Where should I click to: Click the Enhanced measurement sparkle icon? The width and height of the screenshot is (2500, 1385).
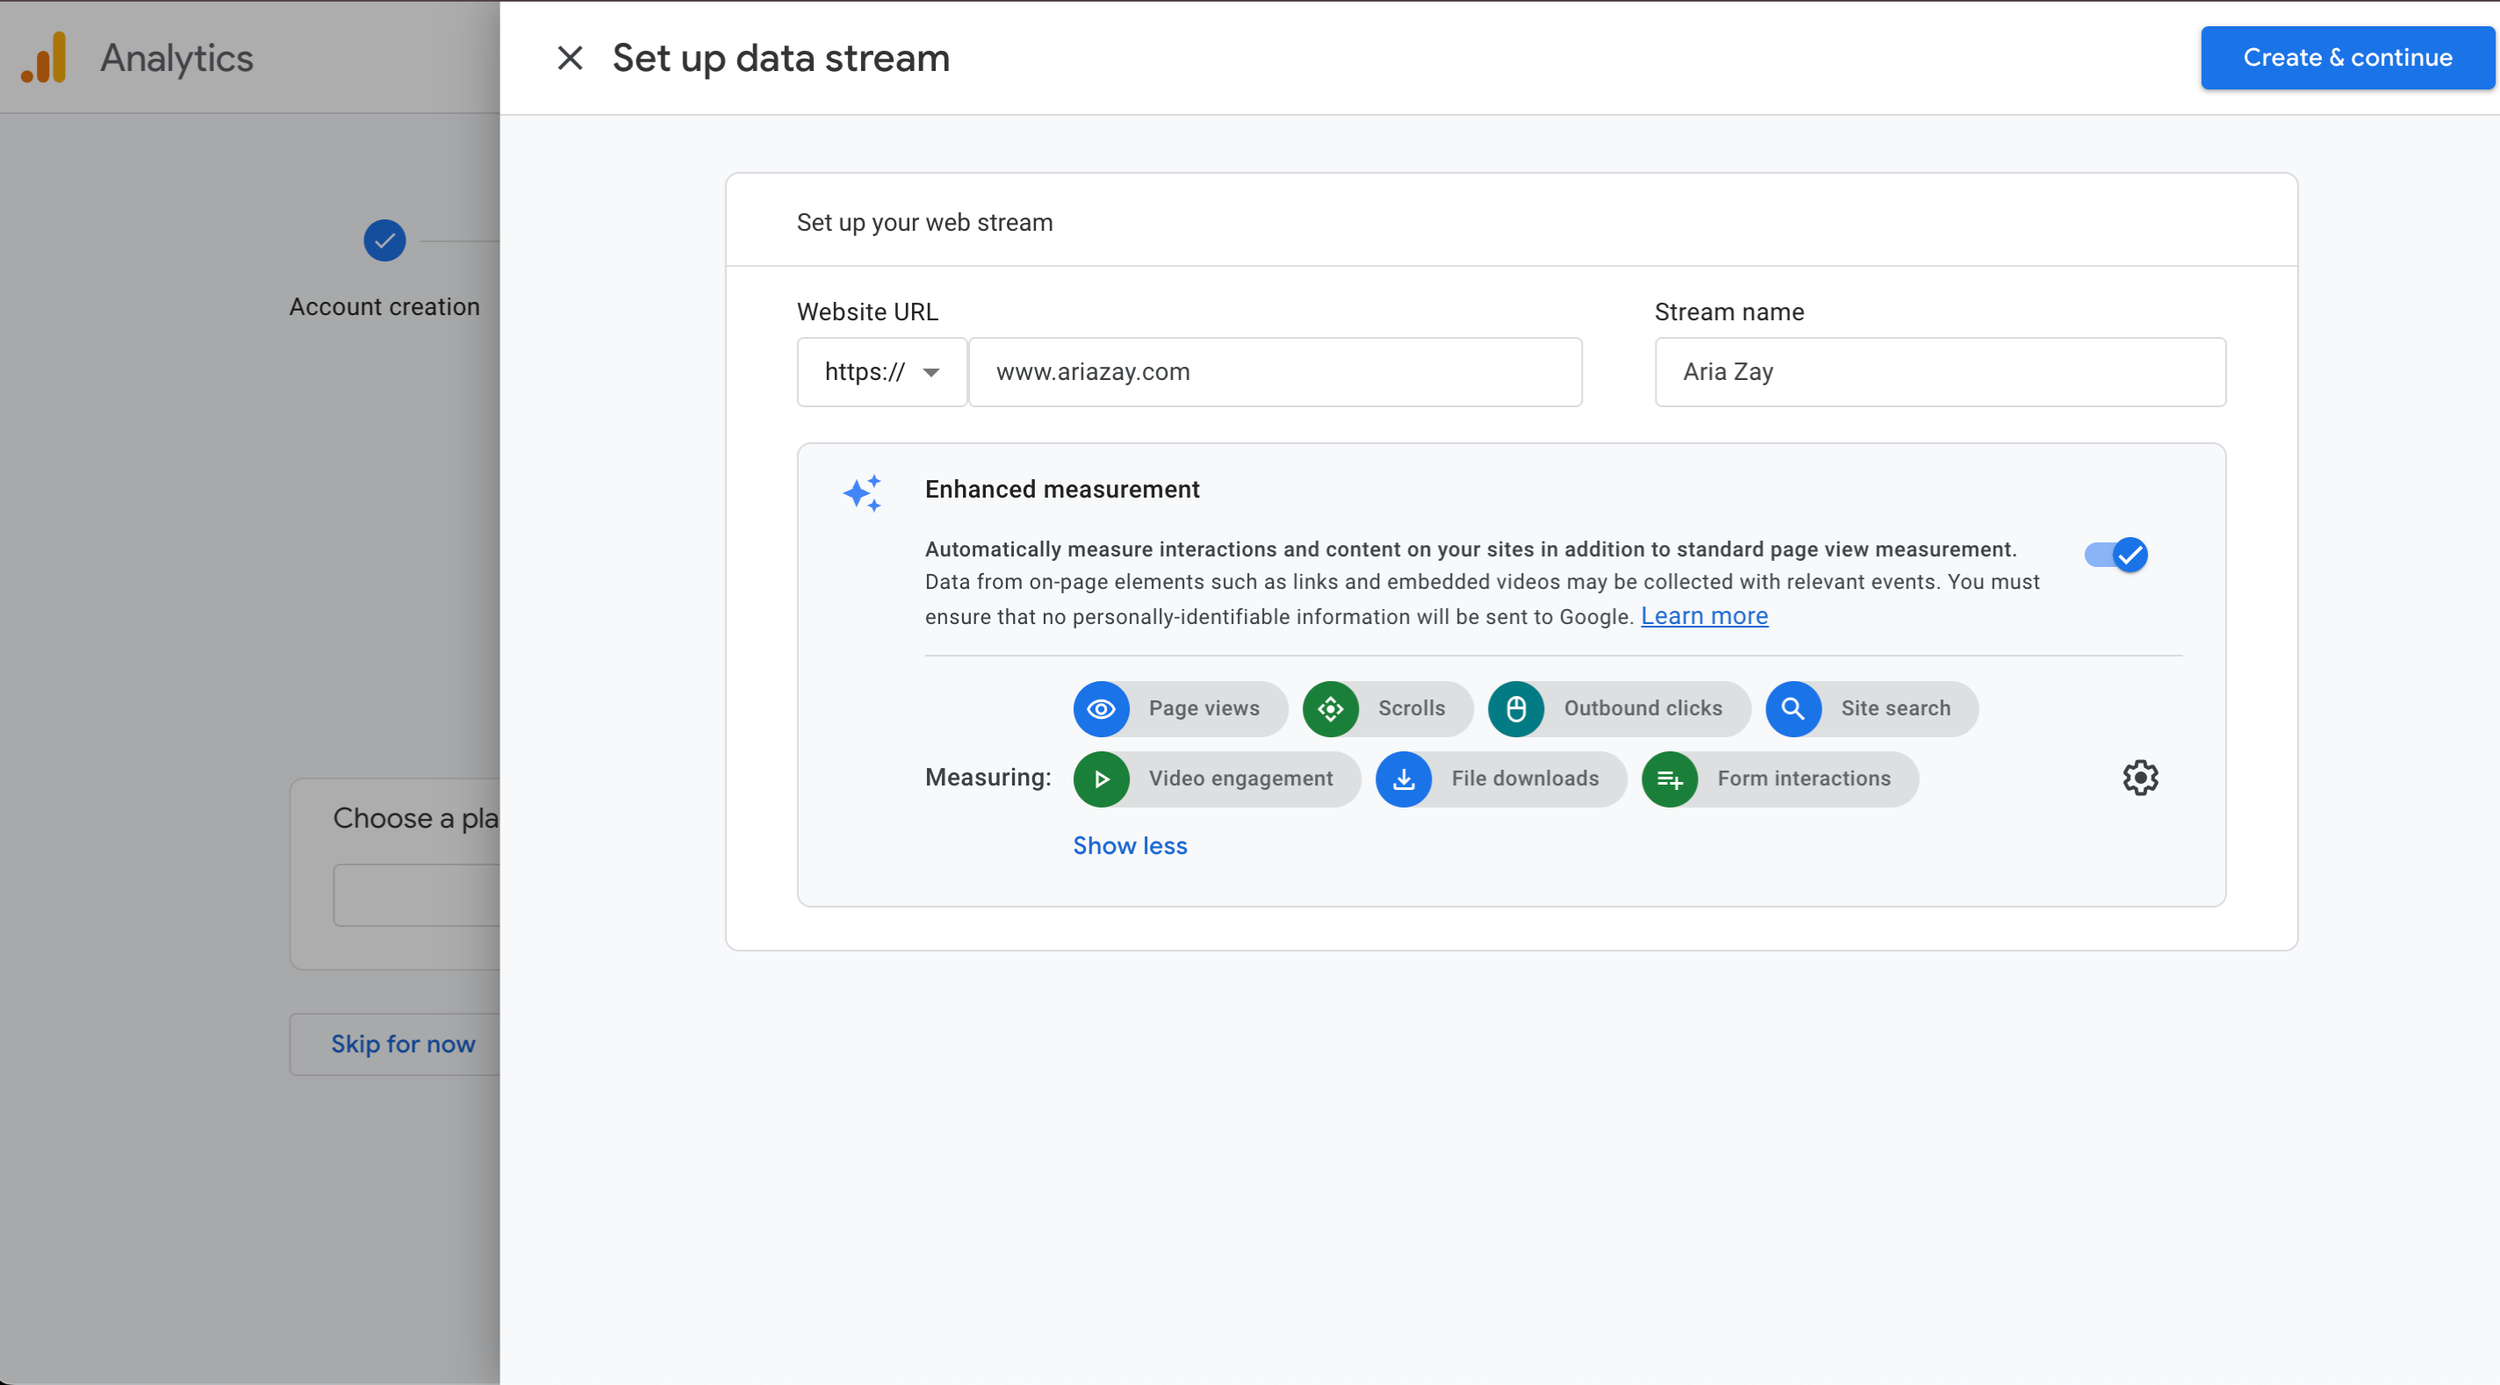coord(862,493)
